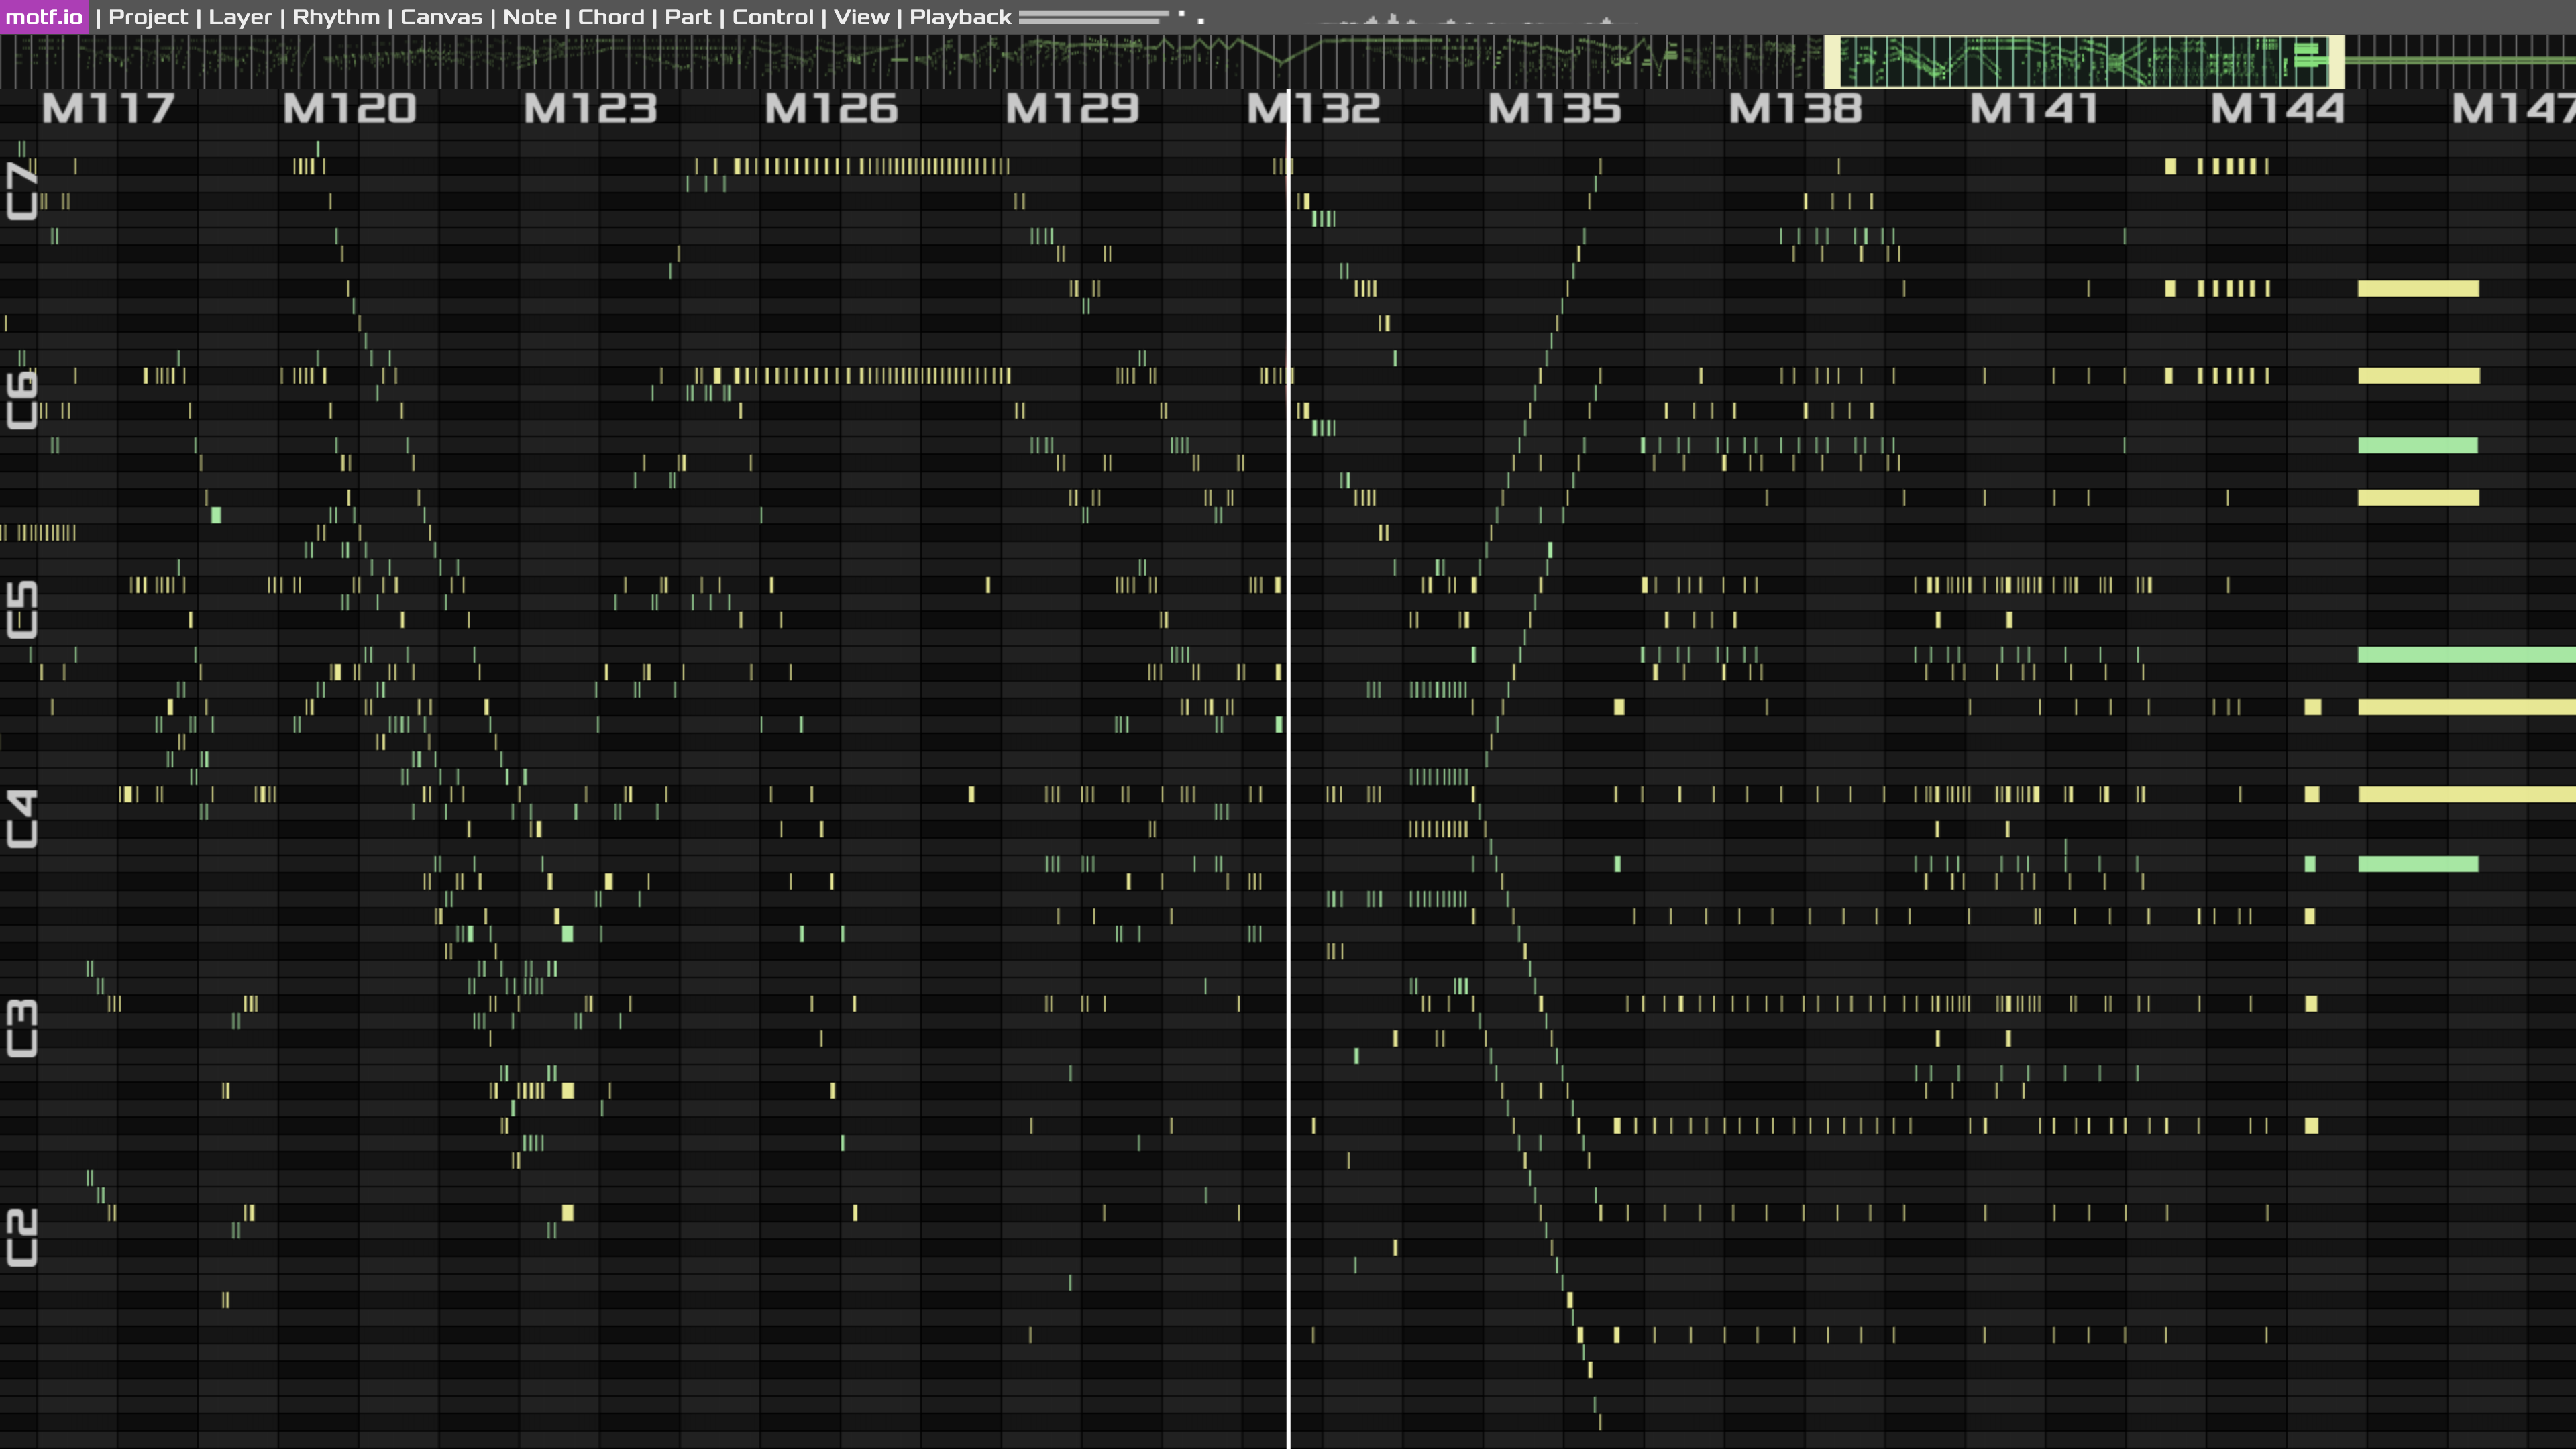Click the C3 pitch label
Image resolution: width=2576 pixels, height=1449 pixels.
pyautogui.click(x=22, y=1028)
